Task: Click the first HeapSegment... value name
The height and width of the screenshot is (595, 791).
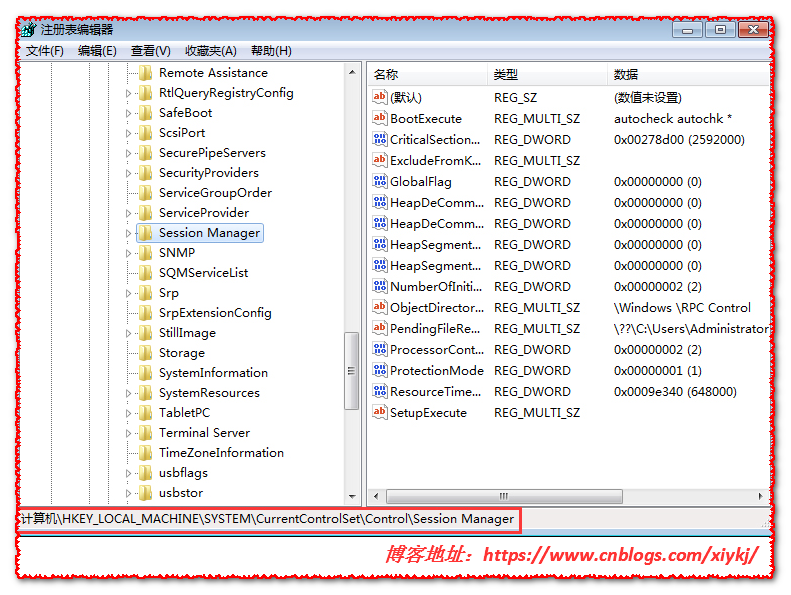Action: 435,244
